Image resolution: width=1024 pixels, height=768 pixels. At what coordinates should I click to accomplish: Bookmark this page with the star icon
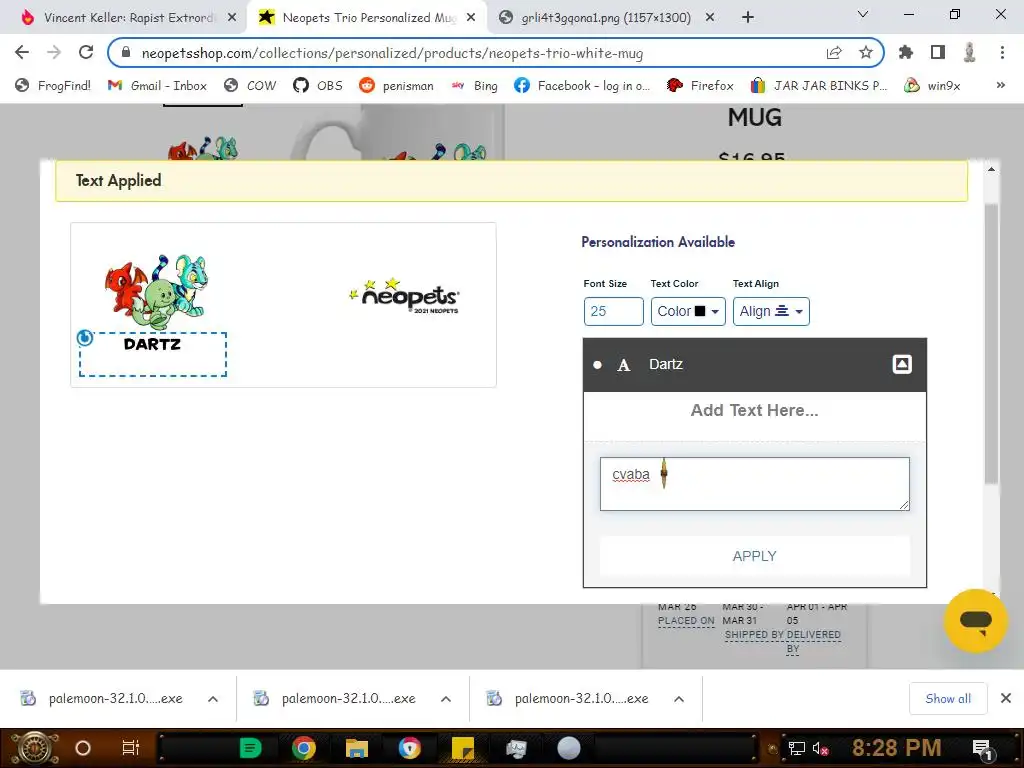coord(866,53)
